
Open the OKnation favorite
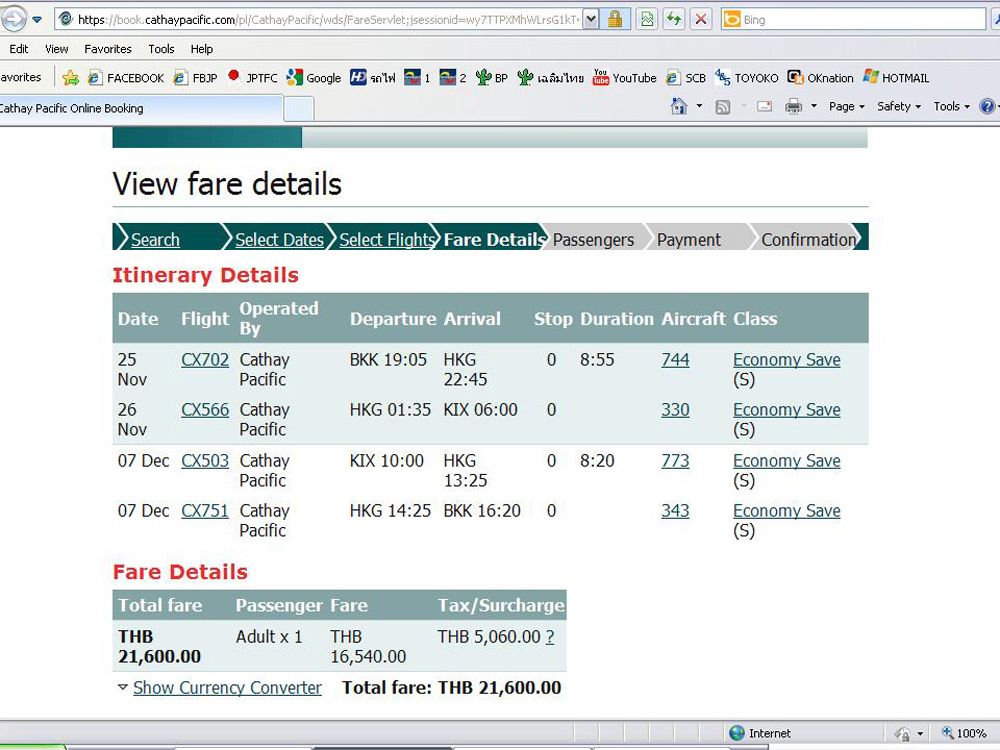pos(820,78)
